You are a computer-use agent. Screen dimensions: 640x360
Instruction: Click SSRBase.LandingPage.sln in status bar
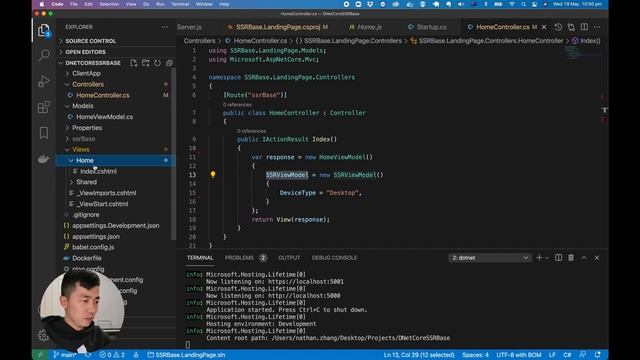186,355
